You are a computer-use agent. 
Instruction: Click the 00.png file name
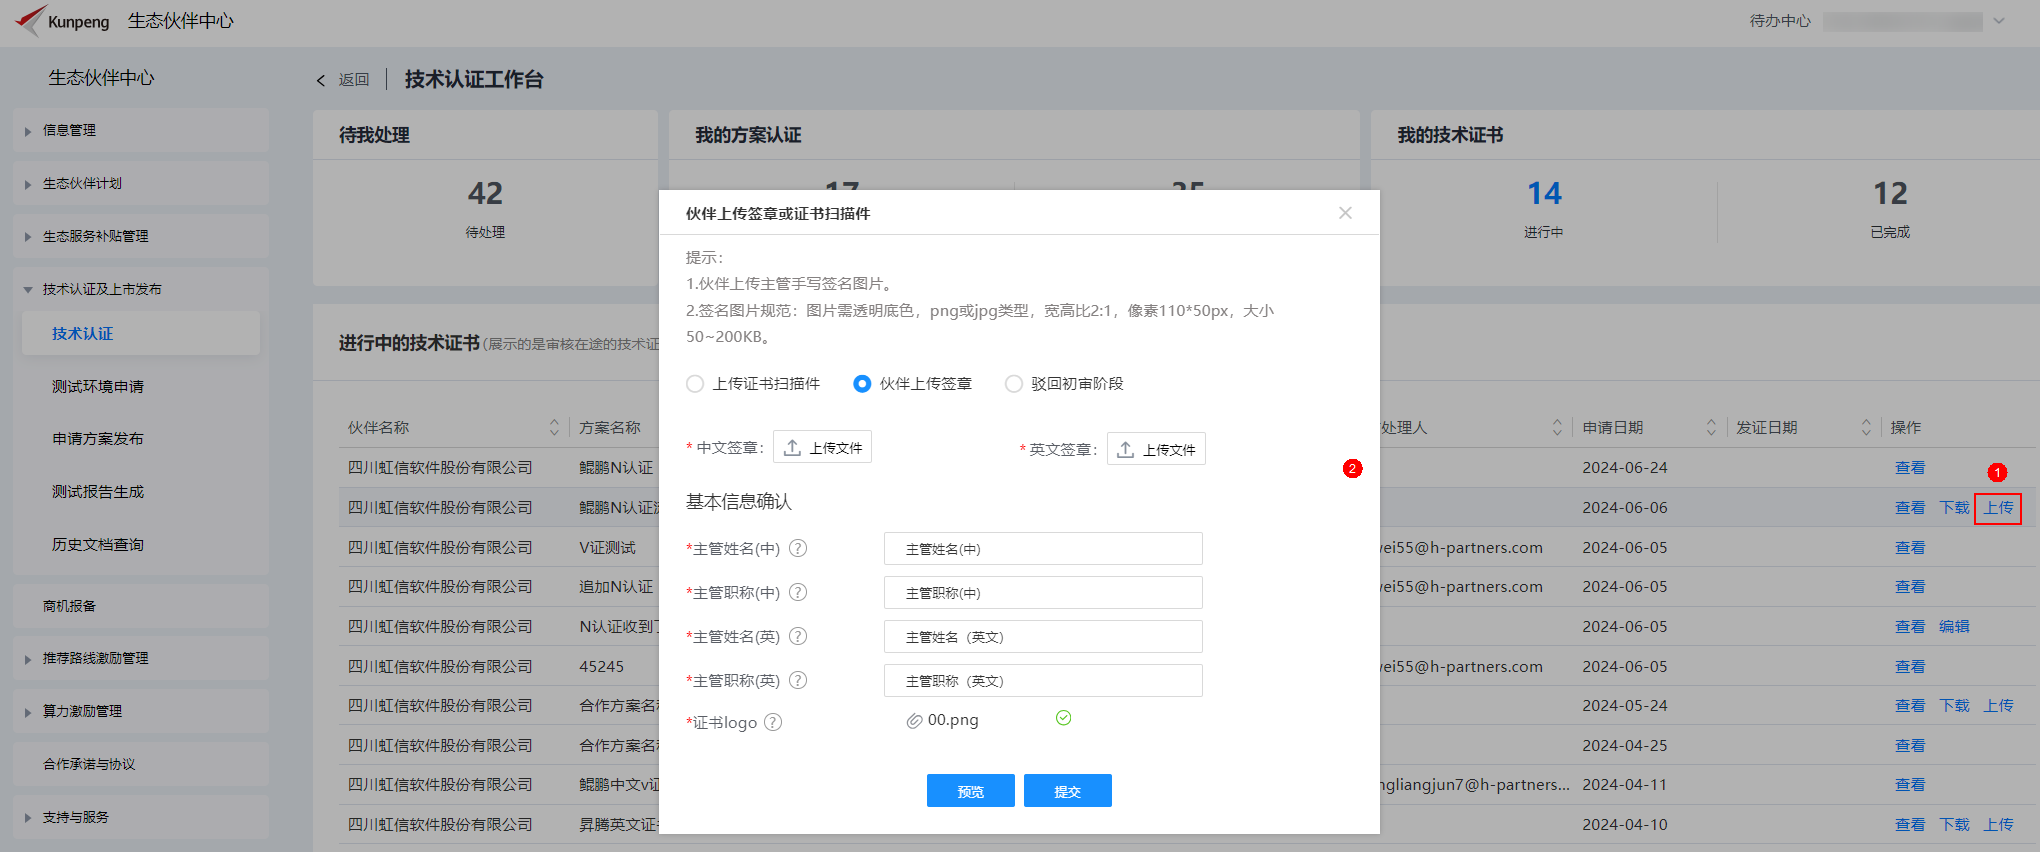coord(953,720)
